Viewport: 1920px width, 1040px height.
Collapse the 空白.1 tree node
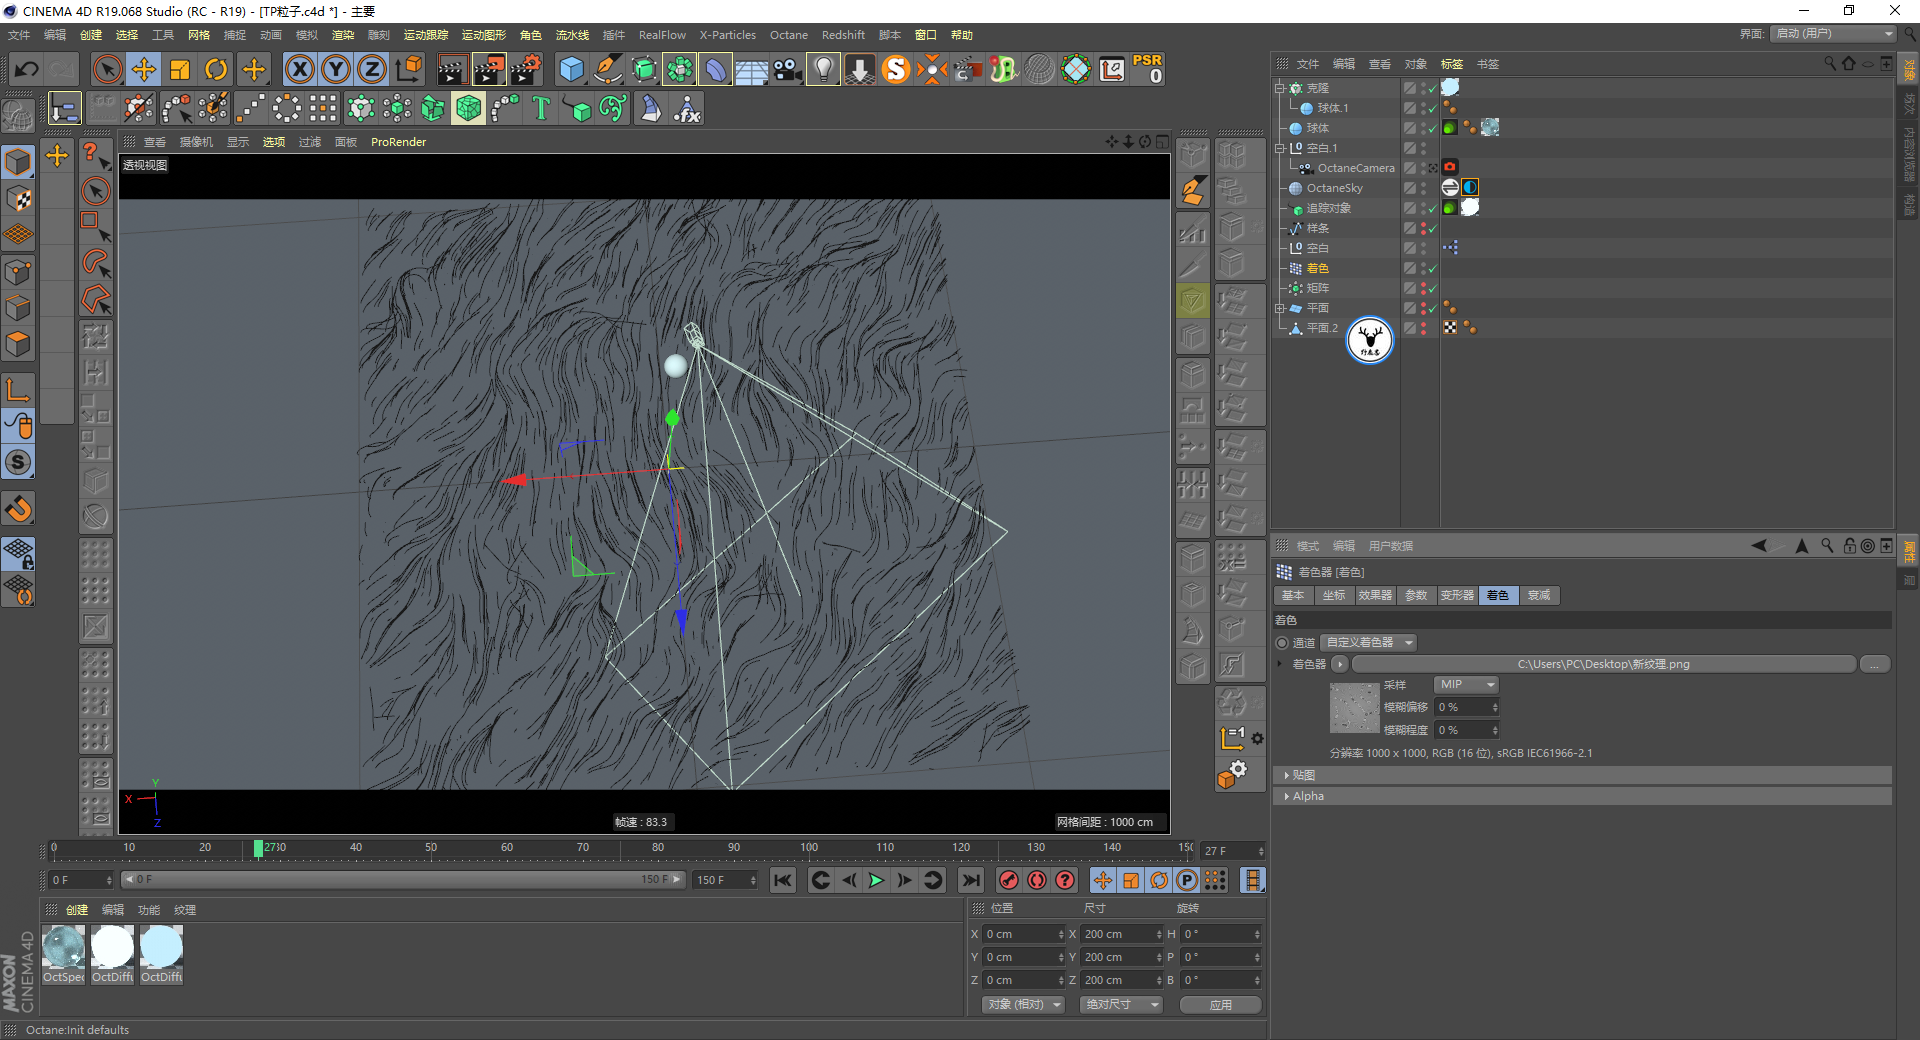pos(1279,148)
